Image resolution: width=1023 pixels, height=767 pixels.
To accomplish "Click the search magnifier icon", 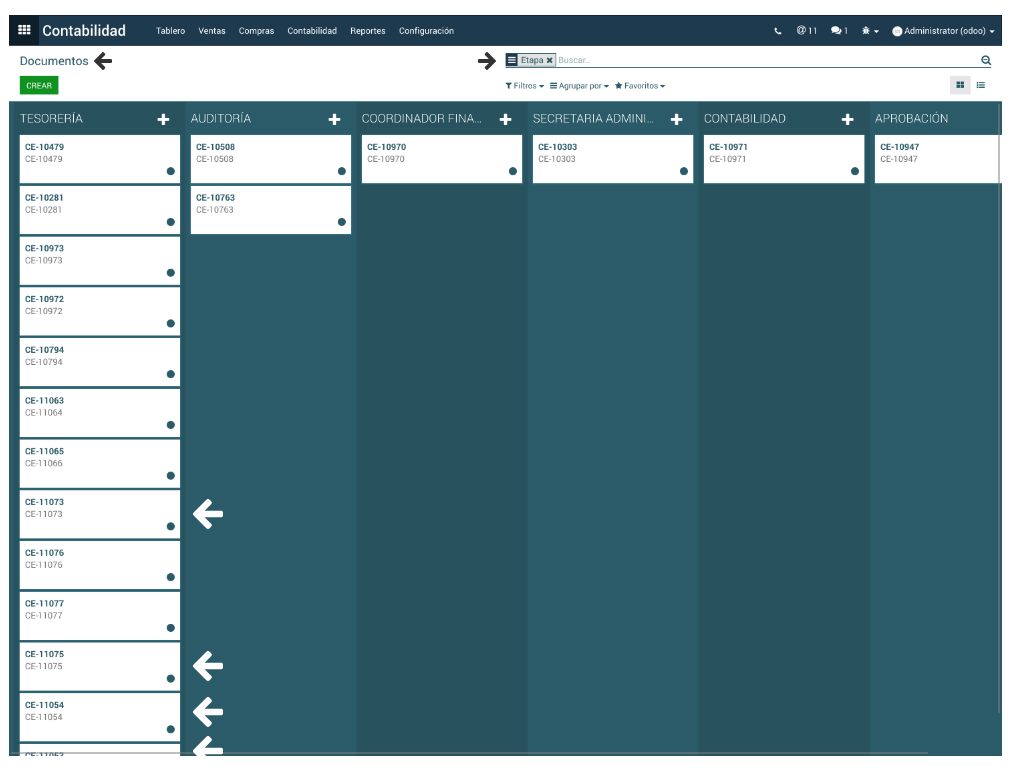I will tap(986, 61).
